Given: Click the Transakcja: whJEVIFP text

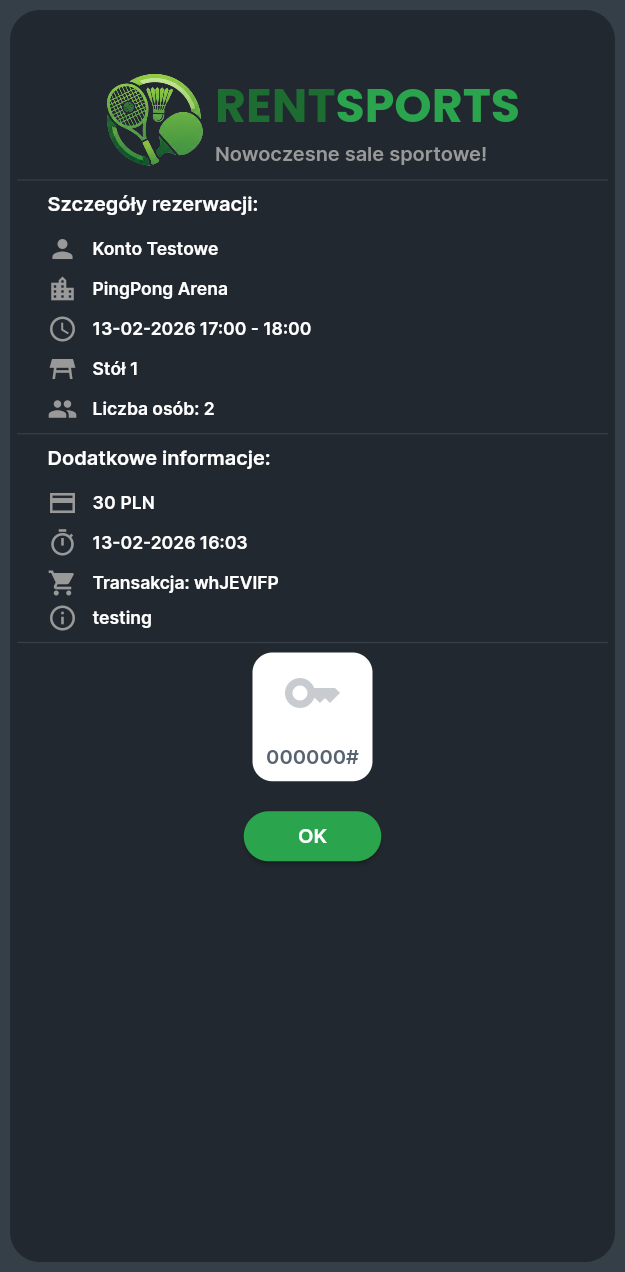Looking at the screenshot, I should point(185,583).
